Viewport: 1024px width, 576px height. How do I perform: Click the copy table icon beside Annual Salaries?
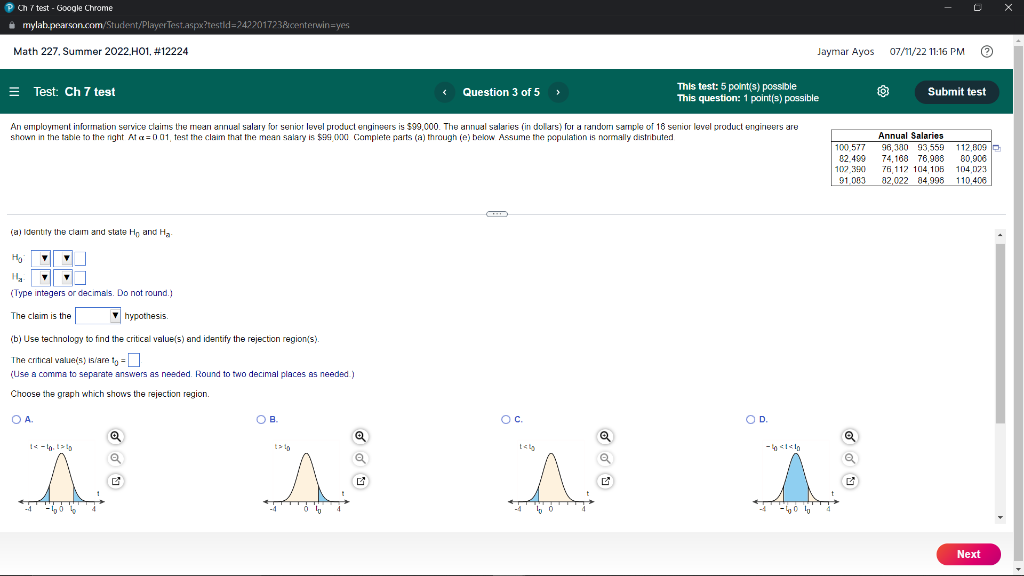tap(997, 148)
